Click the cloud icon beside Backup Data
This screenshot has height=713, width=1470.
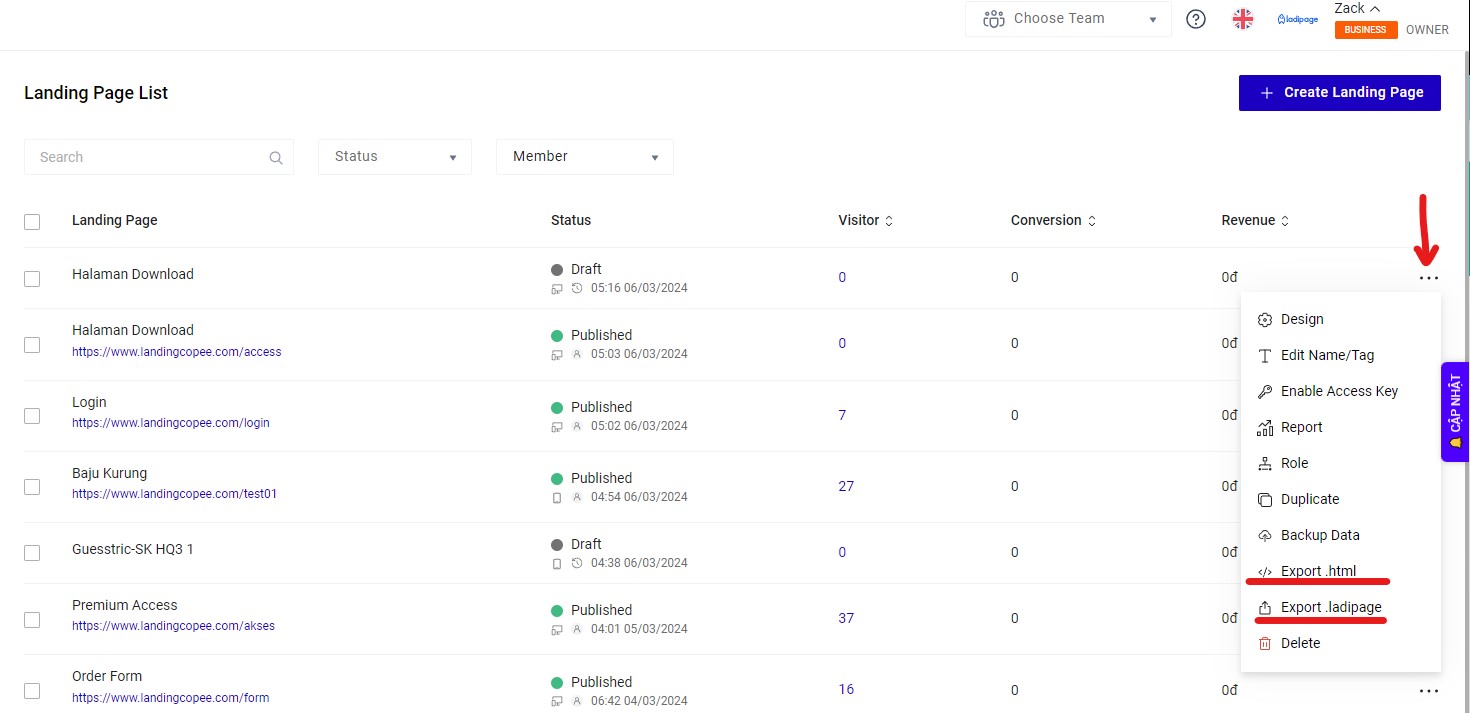[x=1264, y=536]
